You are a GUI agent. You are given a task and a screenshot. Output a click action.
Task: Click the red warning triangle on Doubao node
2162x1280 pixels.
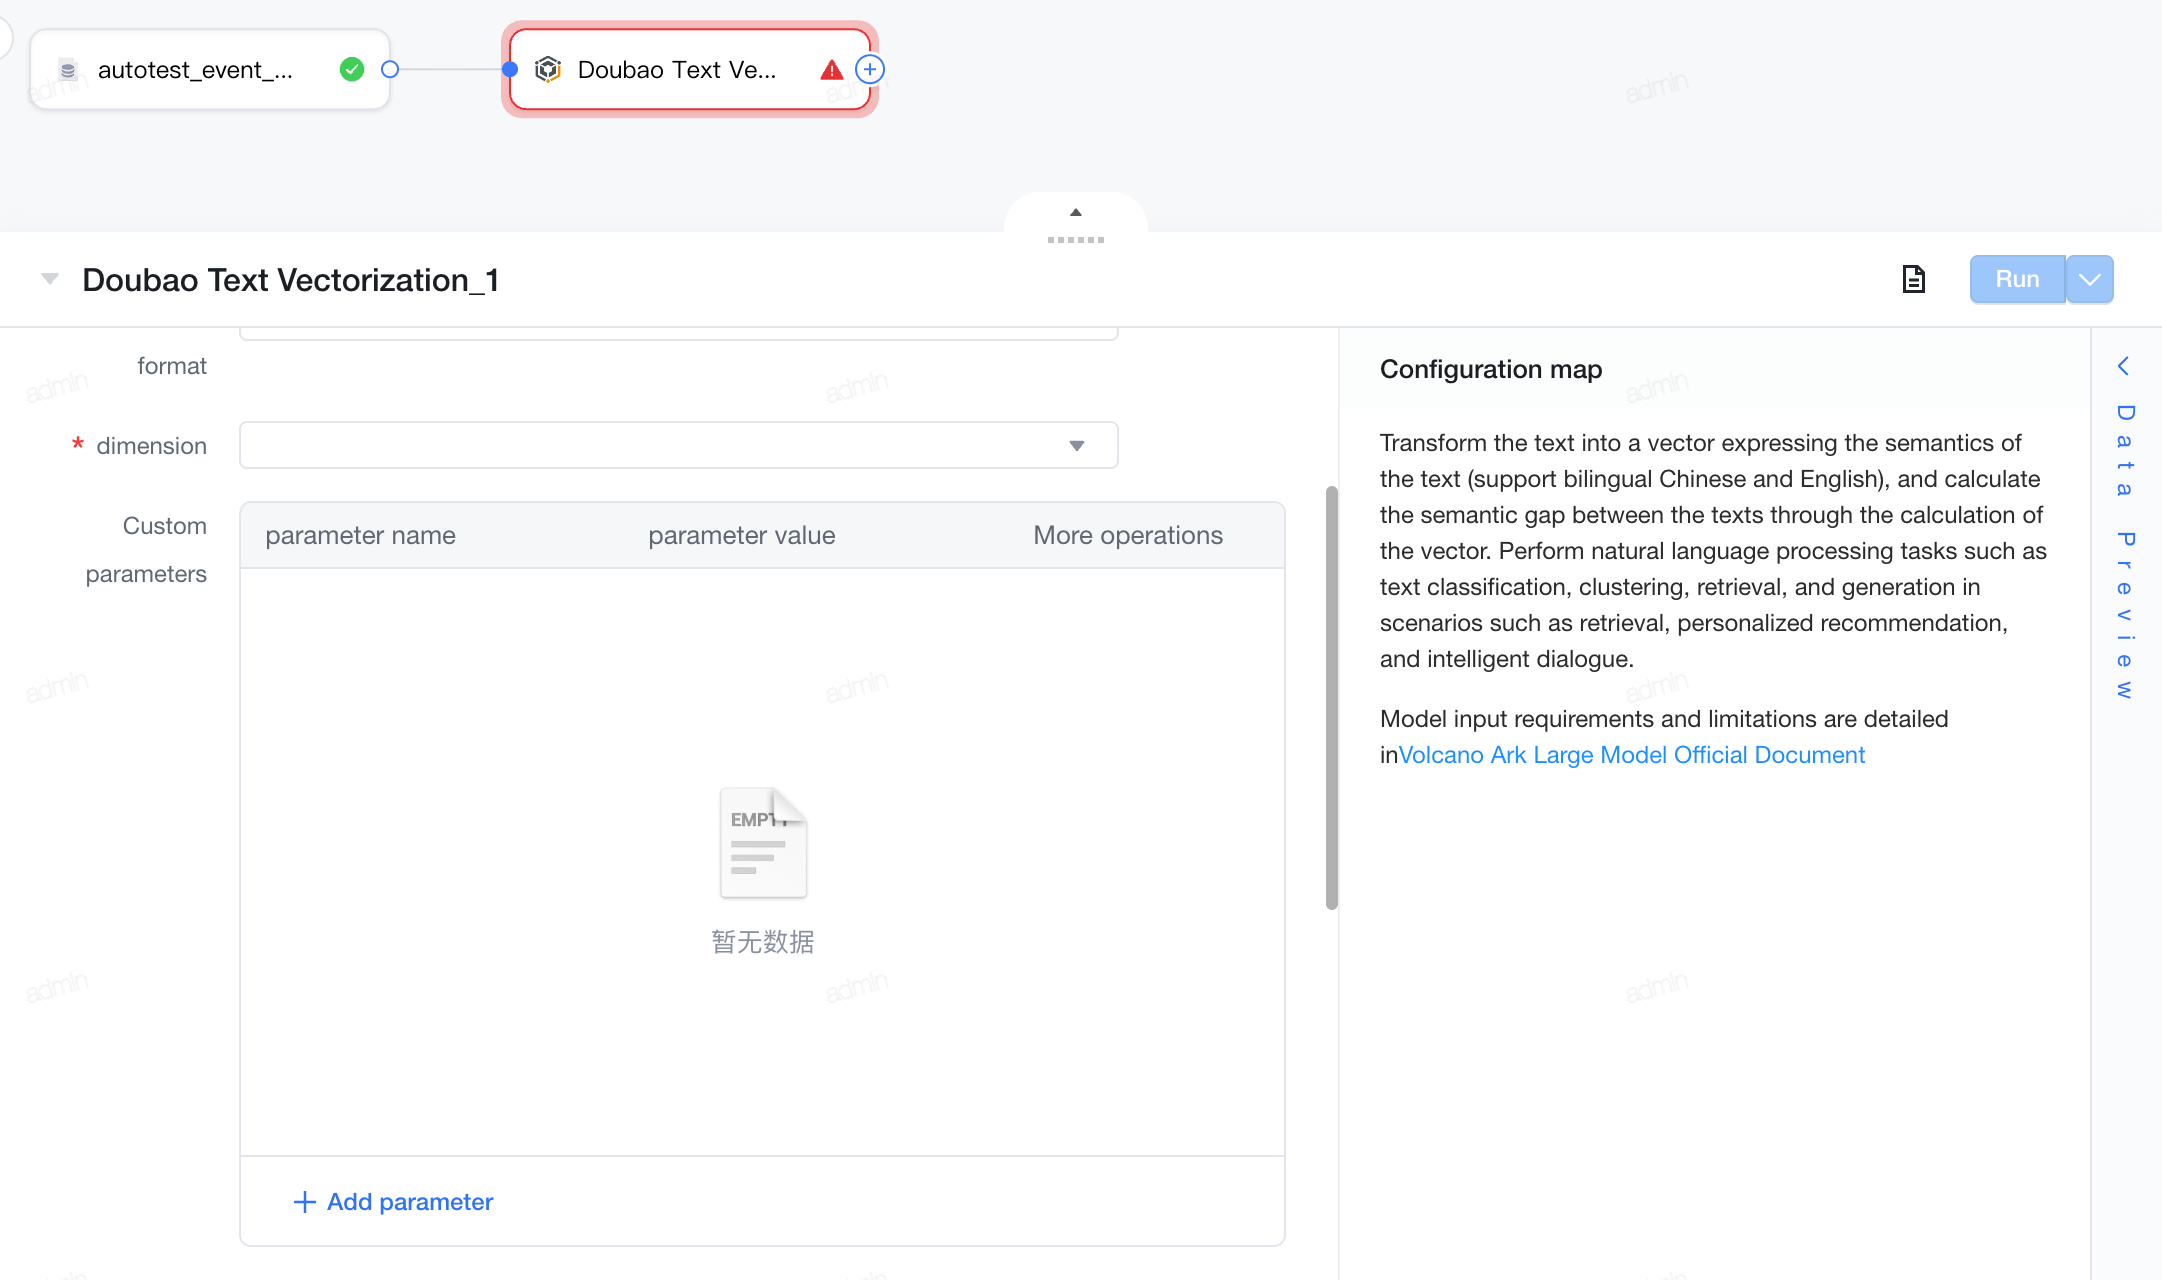pyautogui.click(x=831, y=70)
